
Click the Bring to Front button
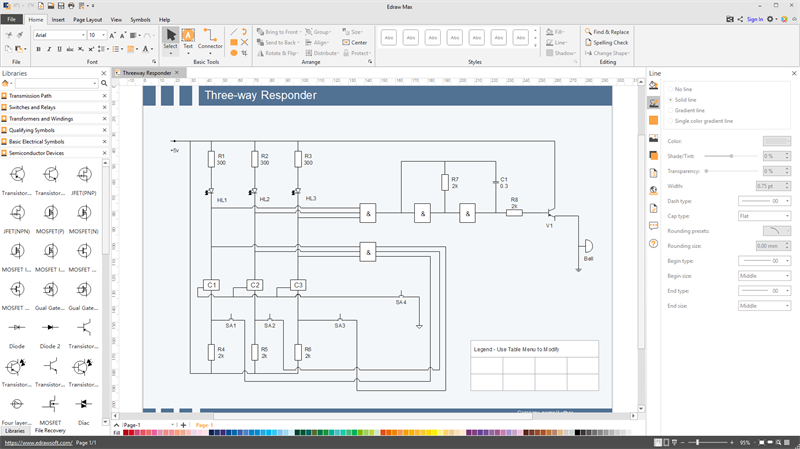[x=278, y=32]
